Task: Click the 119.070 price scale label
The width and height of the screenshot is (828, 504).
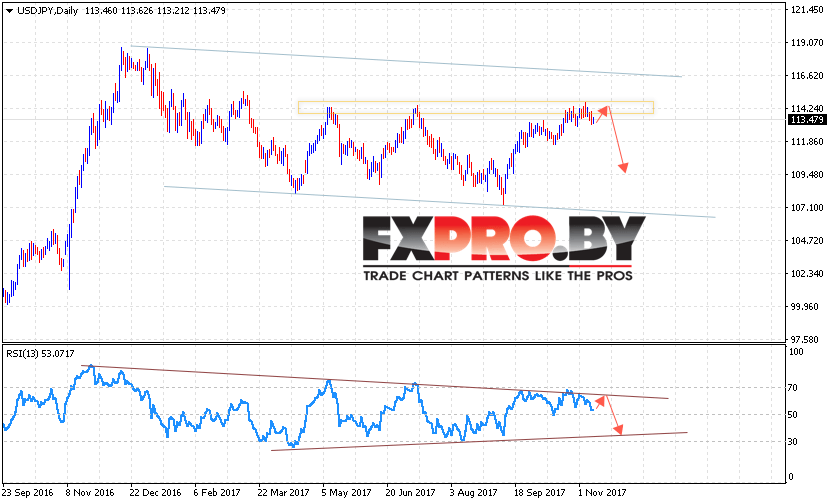Action: [807, 43]
